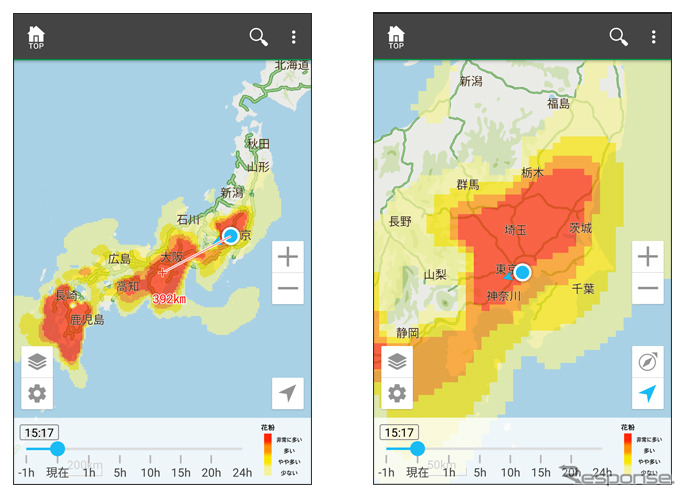Toggle the blue location tracking arrow

648,393
